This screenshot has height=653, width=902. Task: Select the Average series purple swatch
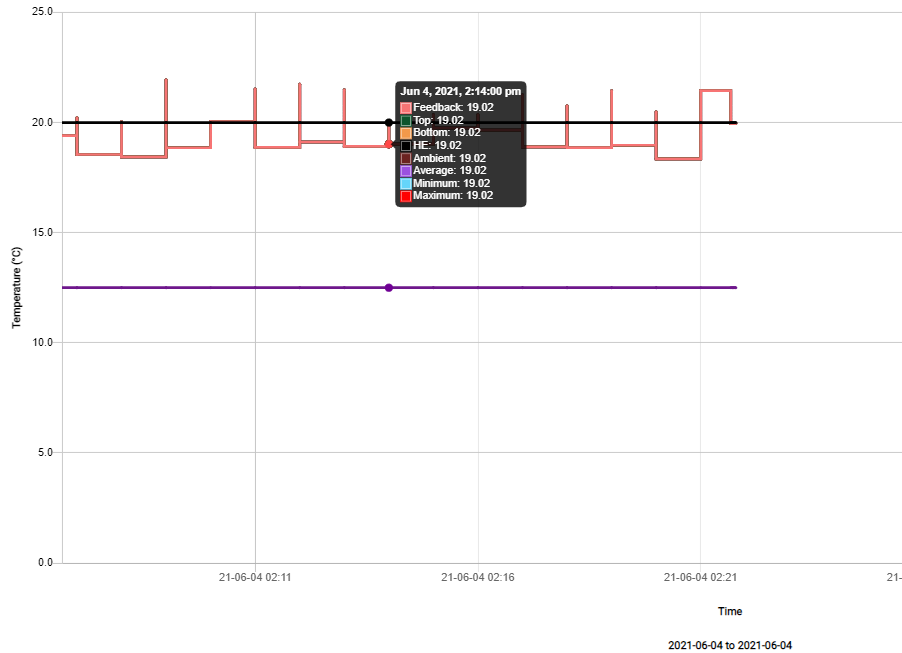(405, 170)
